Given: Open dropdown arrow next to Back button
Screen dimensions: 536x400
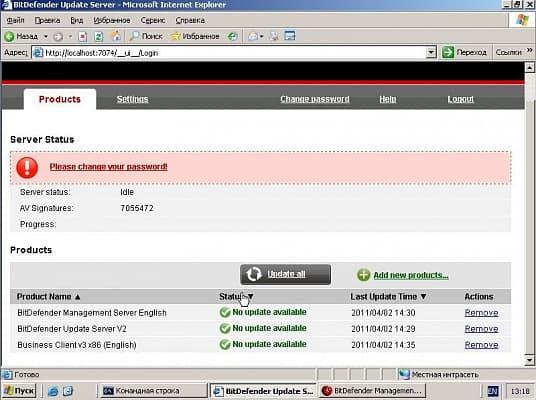Looking at the screenshot, I should tap(46, 36).
